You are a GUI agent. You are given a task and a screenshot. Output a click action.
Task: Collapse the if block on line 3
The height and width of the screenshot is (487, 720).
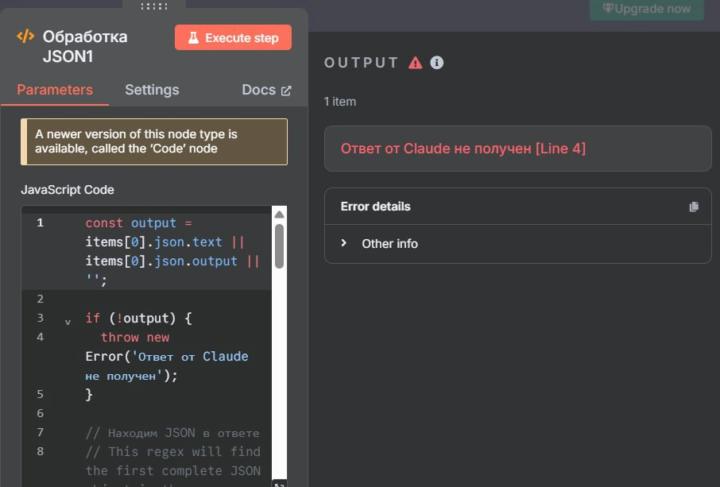point(68,322)
